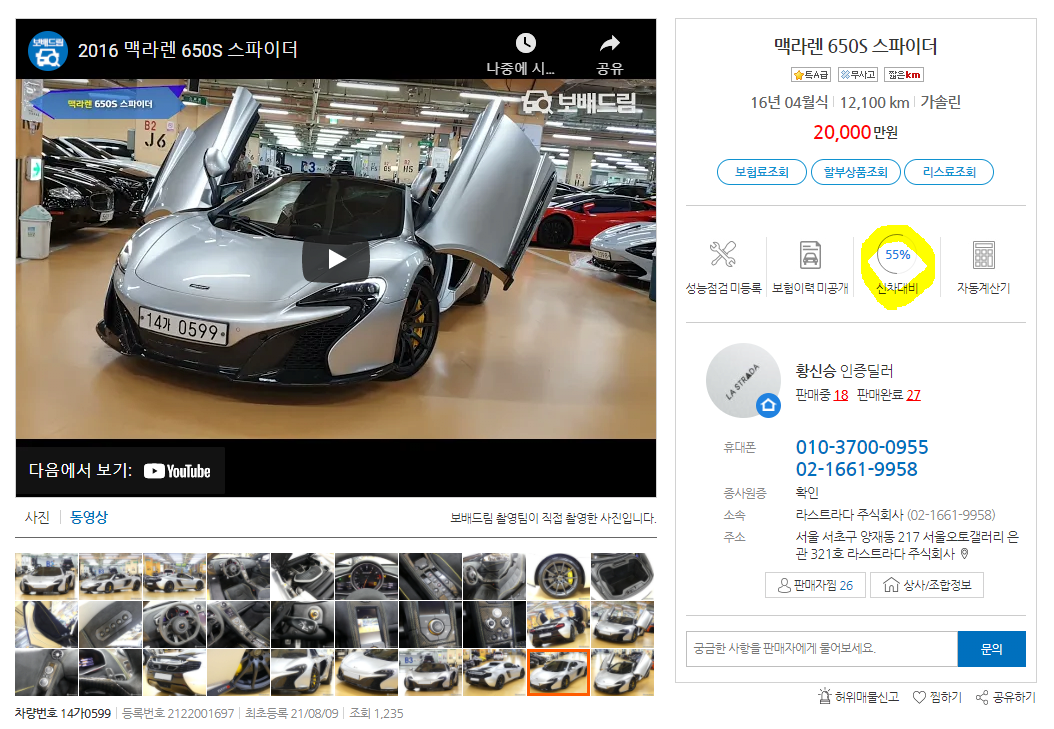Click the 최초등록 21/08/09 text
Image resolution: width=1054 pixels, height=729 pixels.
click(x=292, y=714)
